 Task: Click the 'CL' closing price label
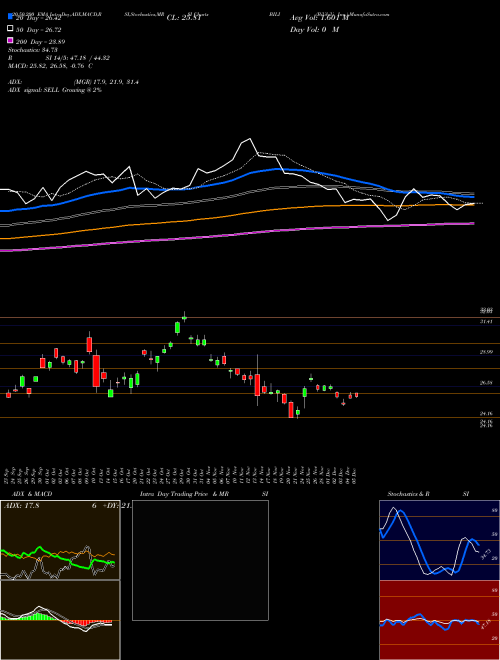tap(184, 18)
